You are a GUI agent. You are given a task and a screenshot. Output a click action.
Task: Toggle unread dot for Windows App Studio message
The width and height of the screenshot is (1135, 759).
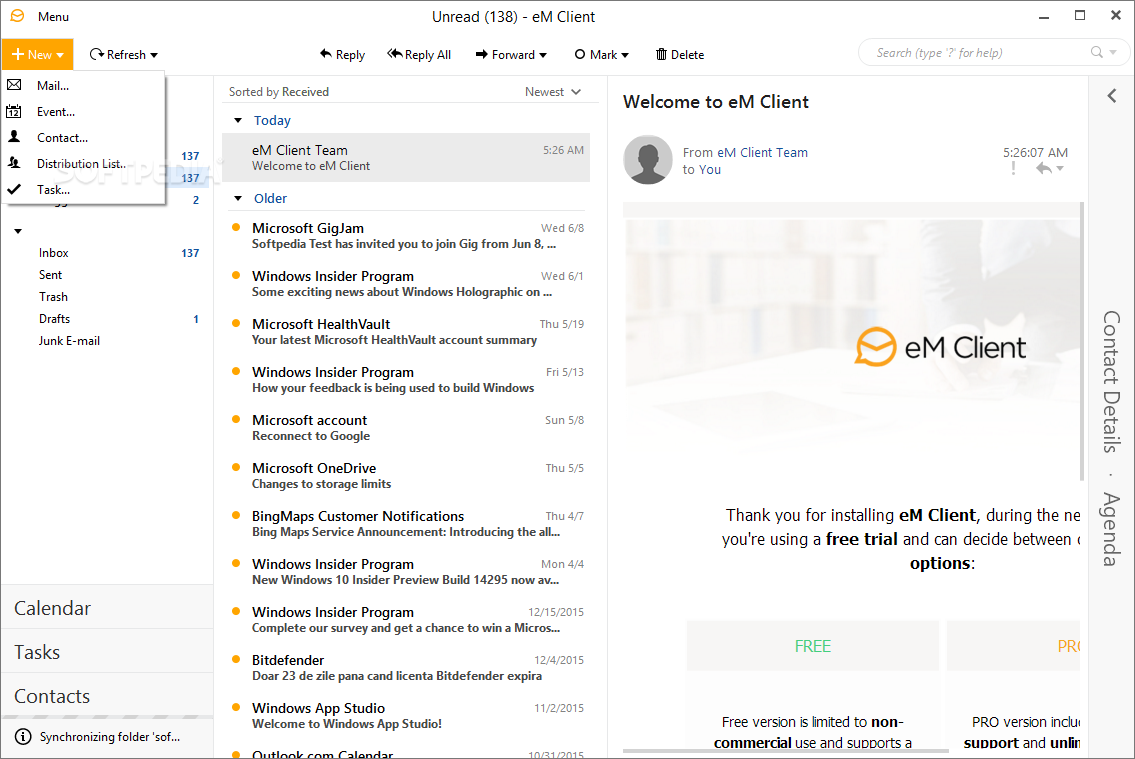pyautogui.click(x=236, y=707)
